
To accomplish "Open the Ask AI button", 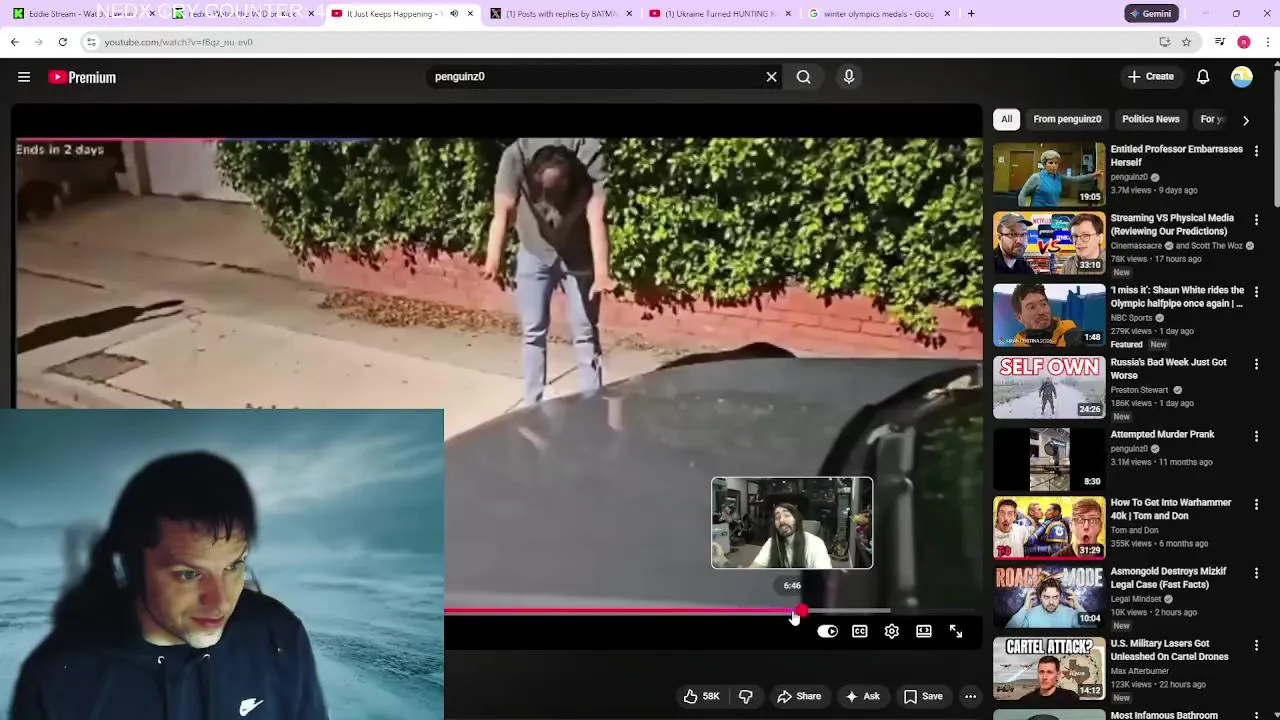I will click(x=862, y=696).
